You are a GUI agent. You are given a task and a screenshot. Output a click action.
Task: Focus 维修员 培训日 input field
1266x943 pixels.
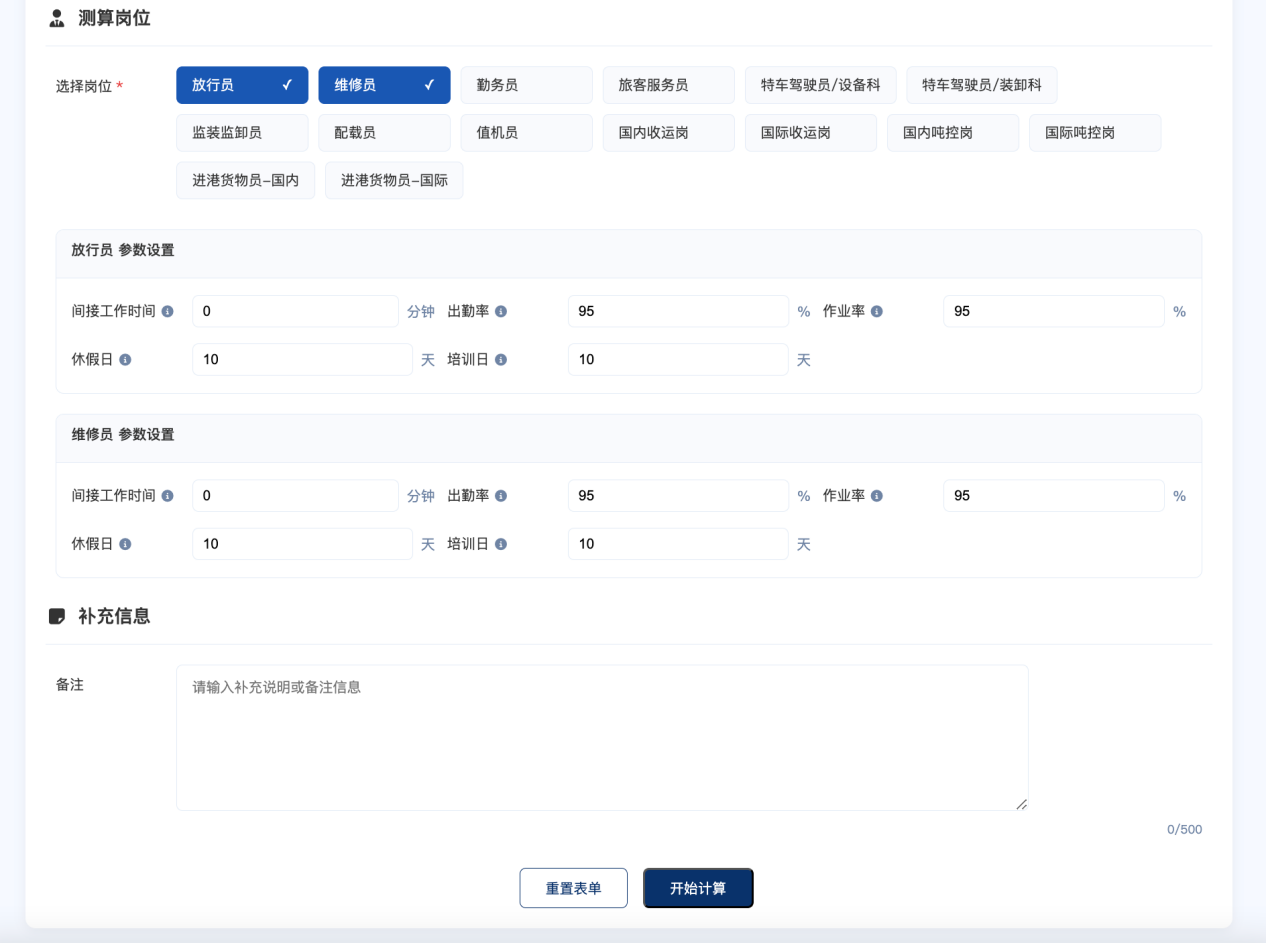pos(678,544)
